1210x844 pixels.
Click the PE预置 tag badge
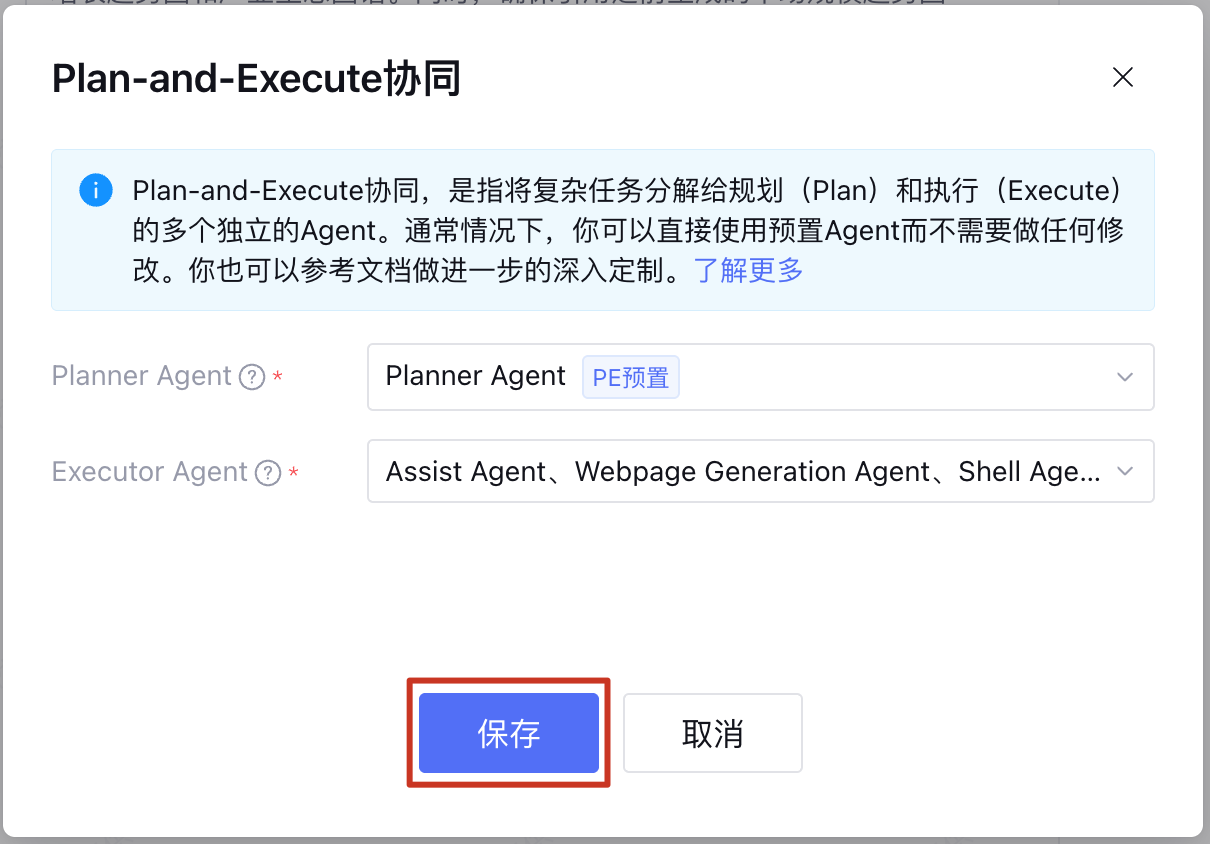631,377
